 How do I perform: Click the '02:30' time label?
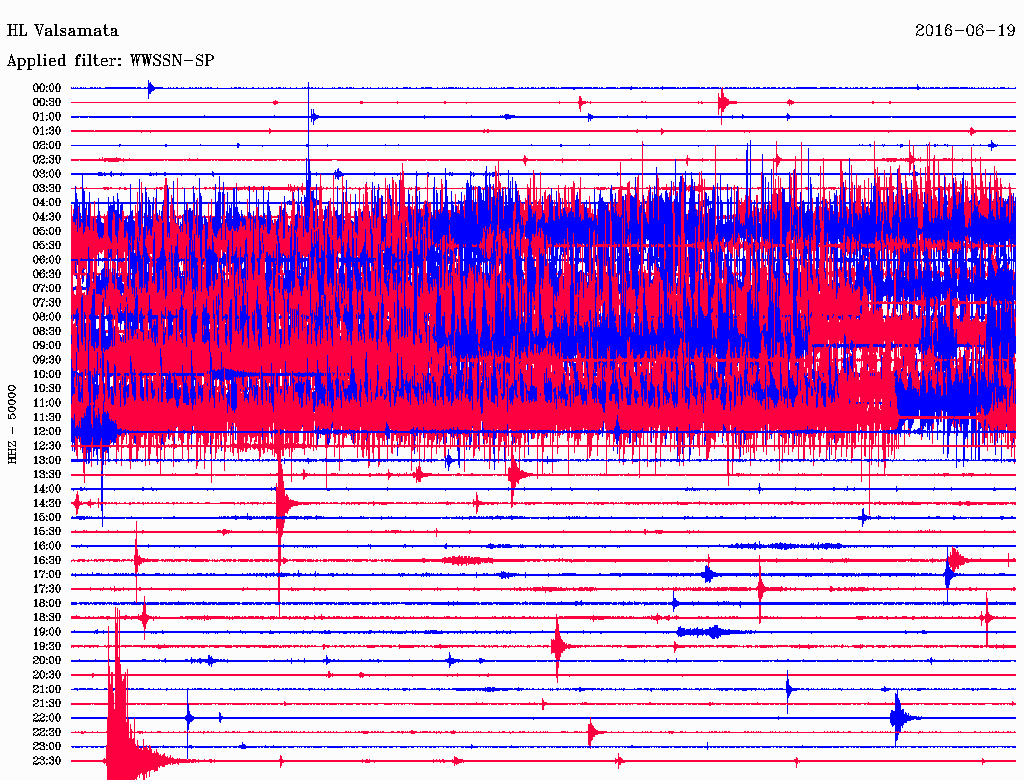(x=47, y=159)
